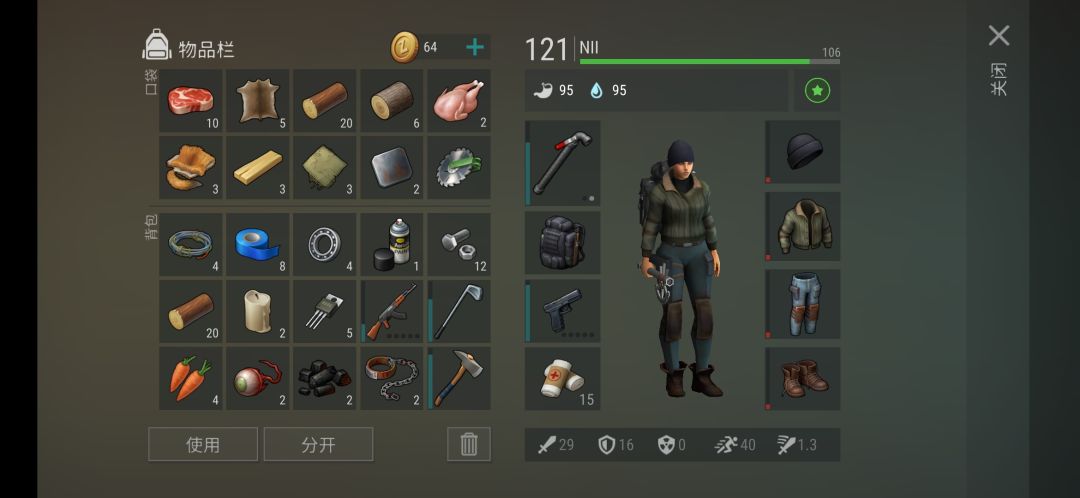Toggle the green star badge button
This screenshot has height=498, width=1080.
pos(817,90)
